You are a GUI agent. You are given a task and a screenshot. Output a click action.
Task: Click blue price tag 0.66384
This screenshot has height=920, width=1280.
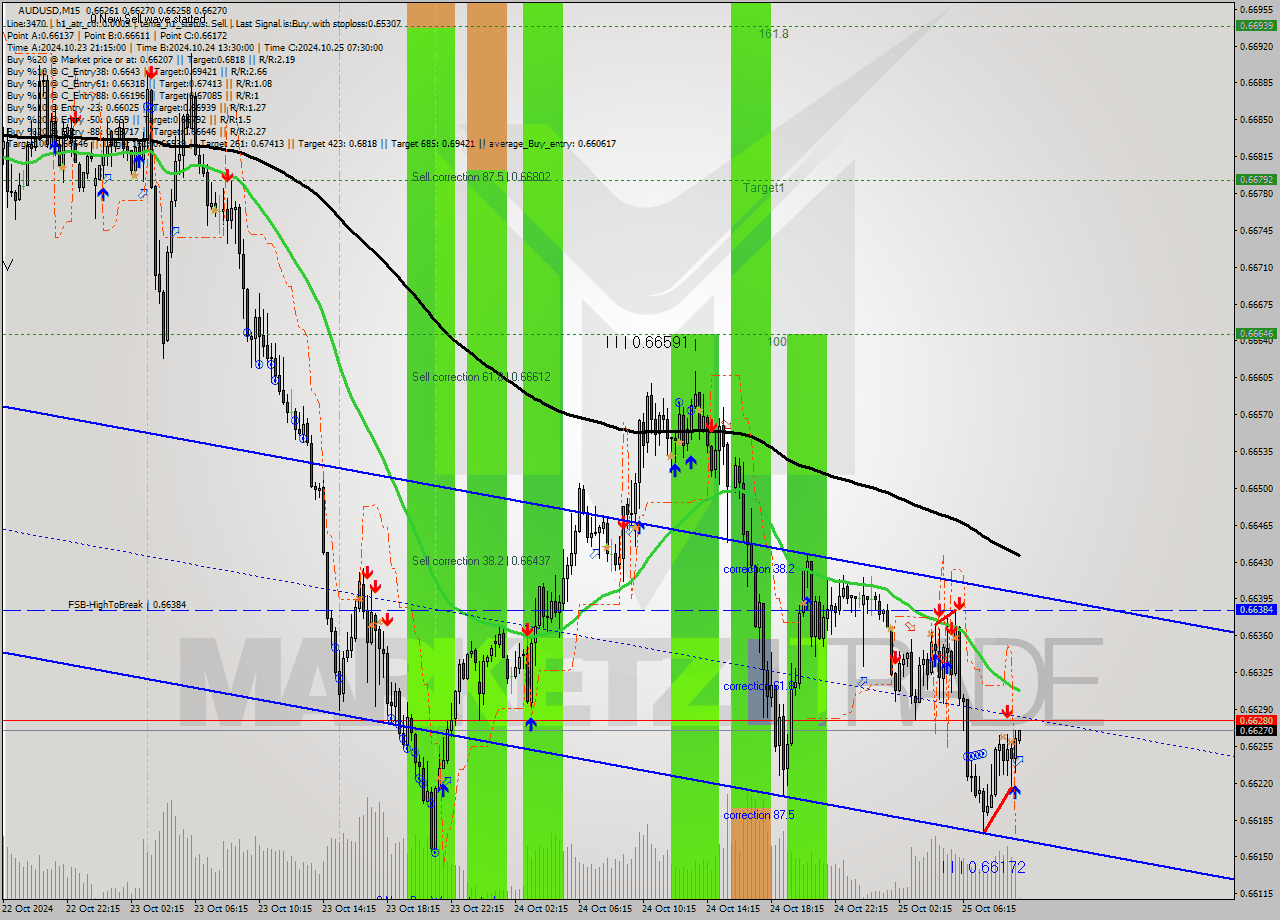1255,609
